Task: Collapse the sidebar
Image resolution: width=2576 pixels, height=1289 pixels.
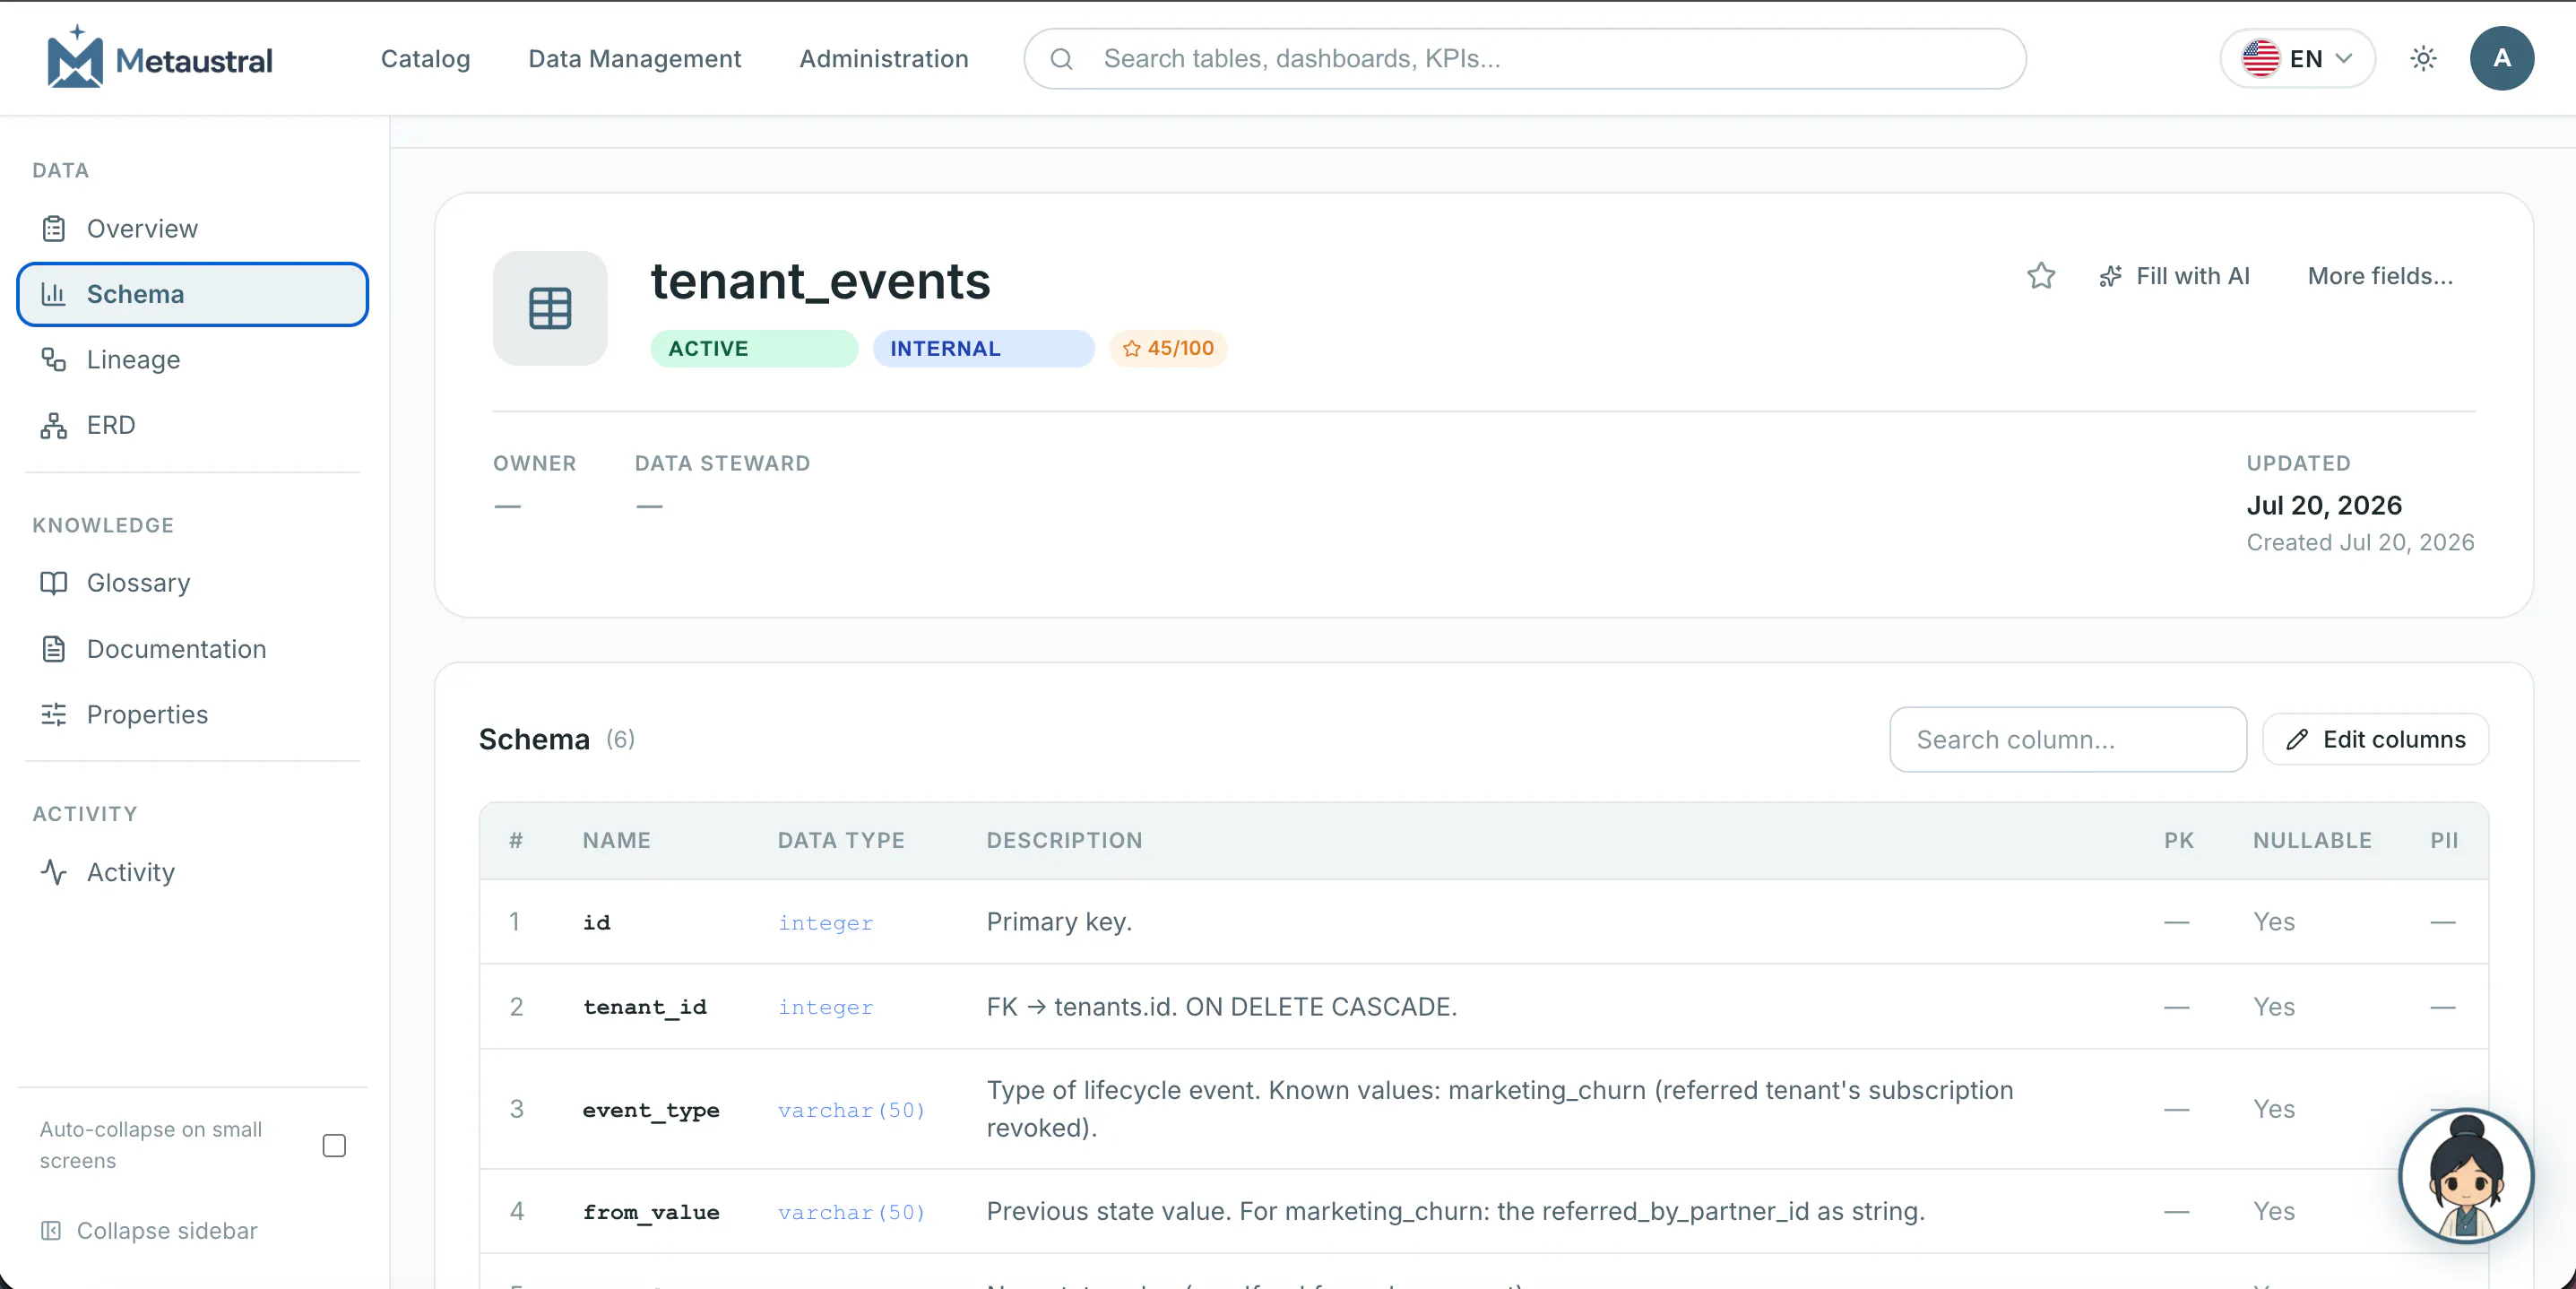Action: tap(149, 1230)
